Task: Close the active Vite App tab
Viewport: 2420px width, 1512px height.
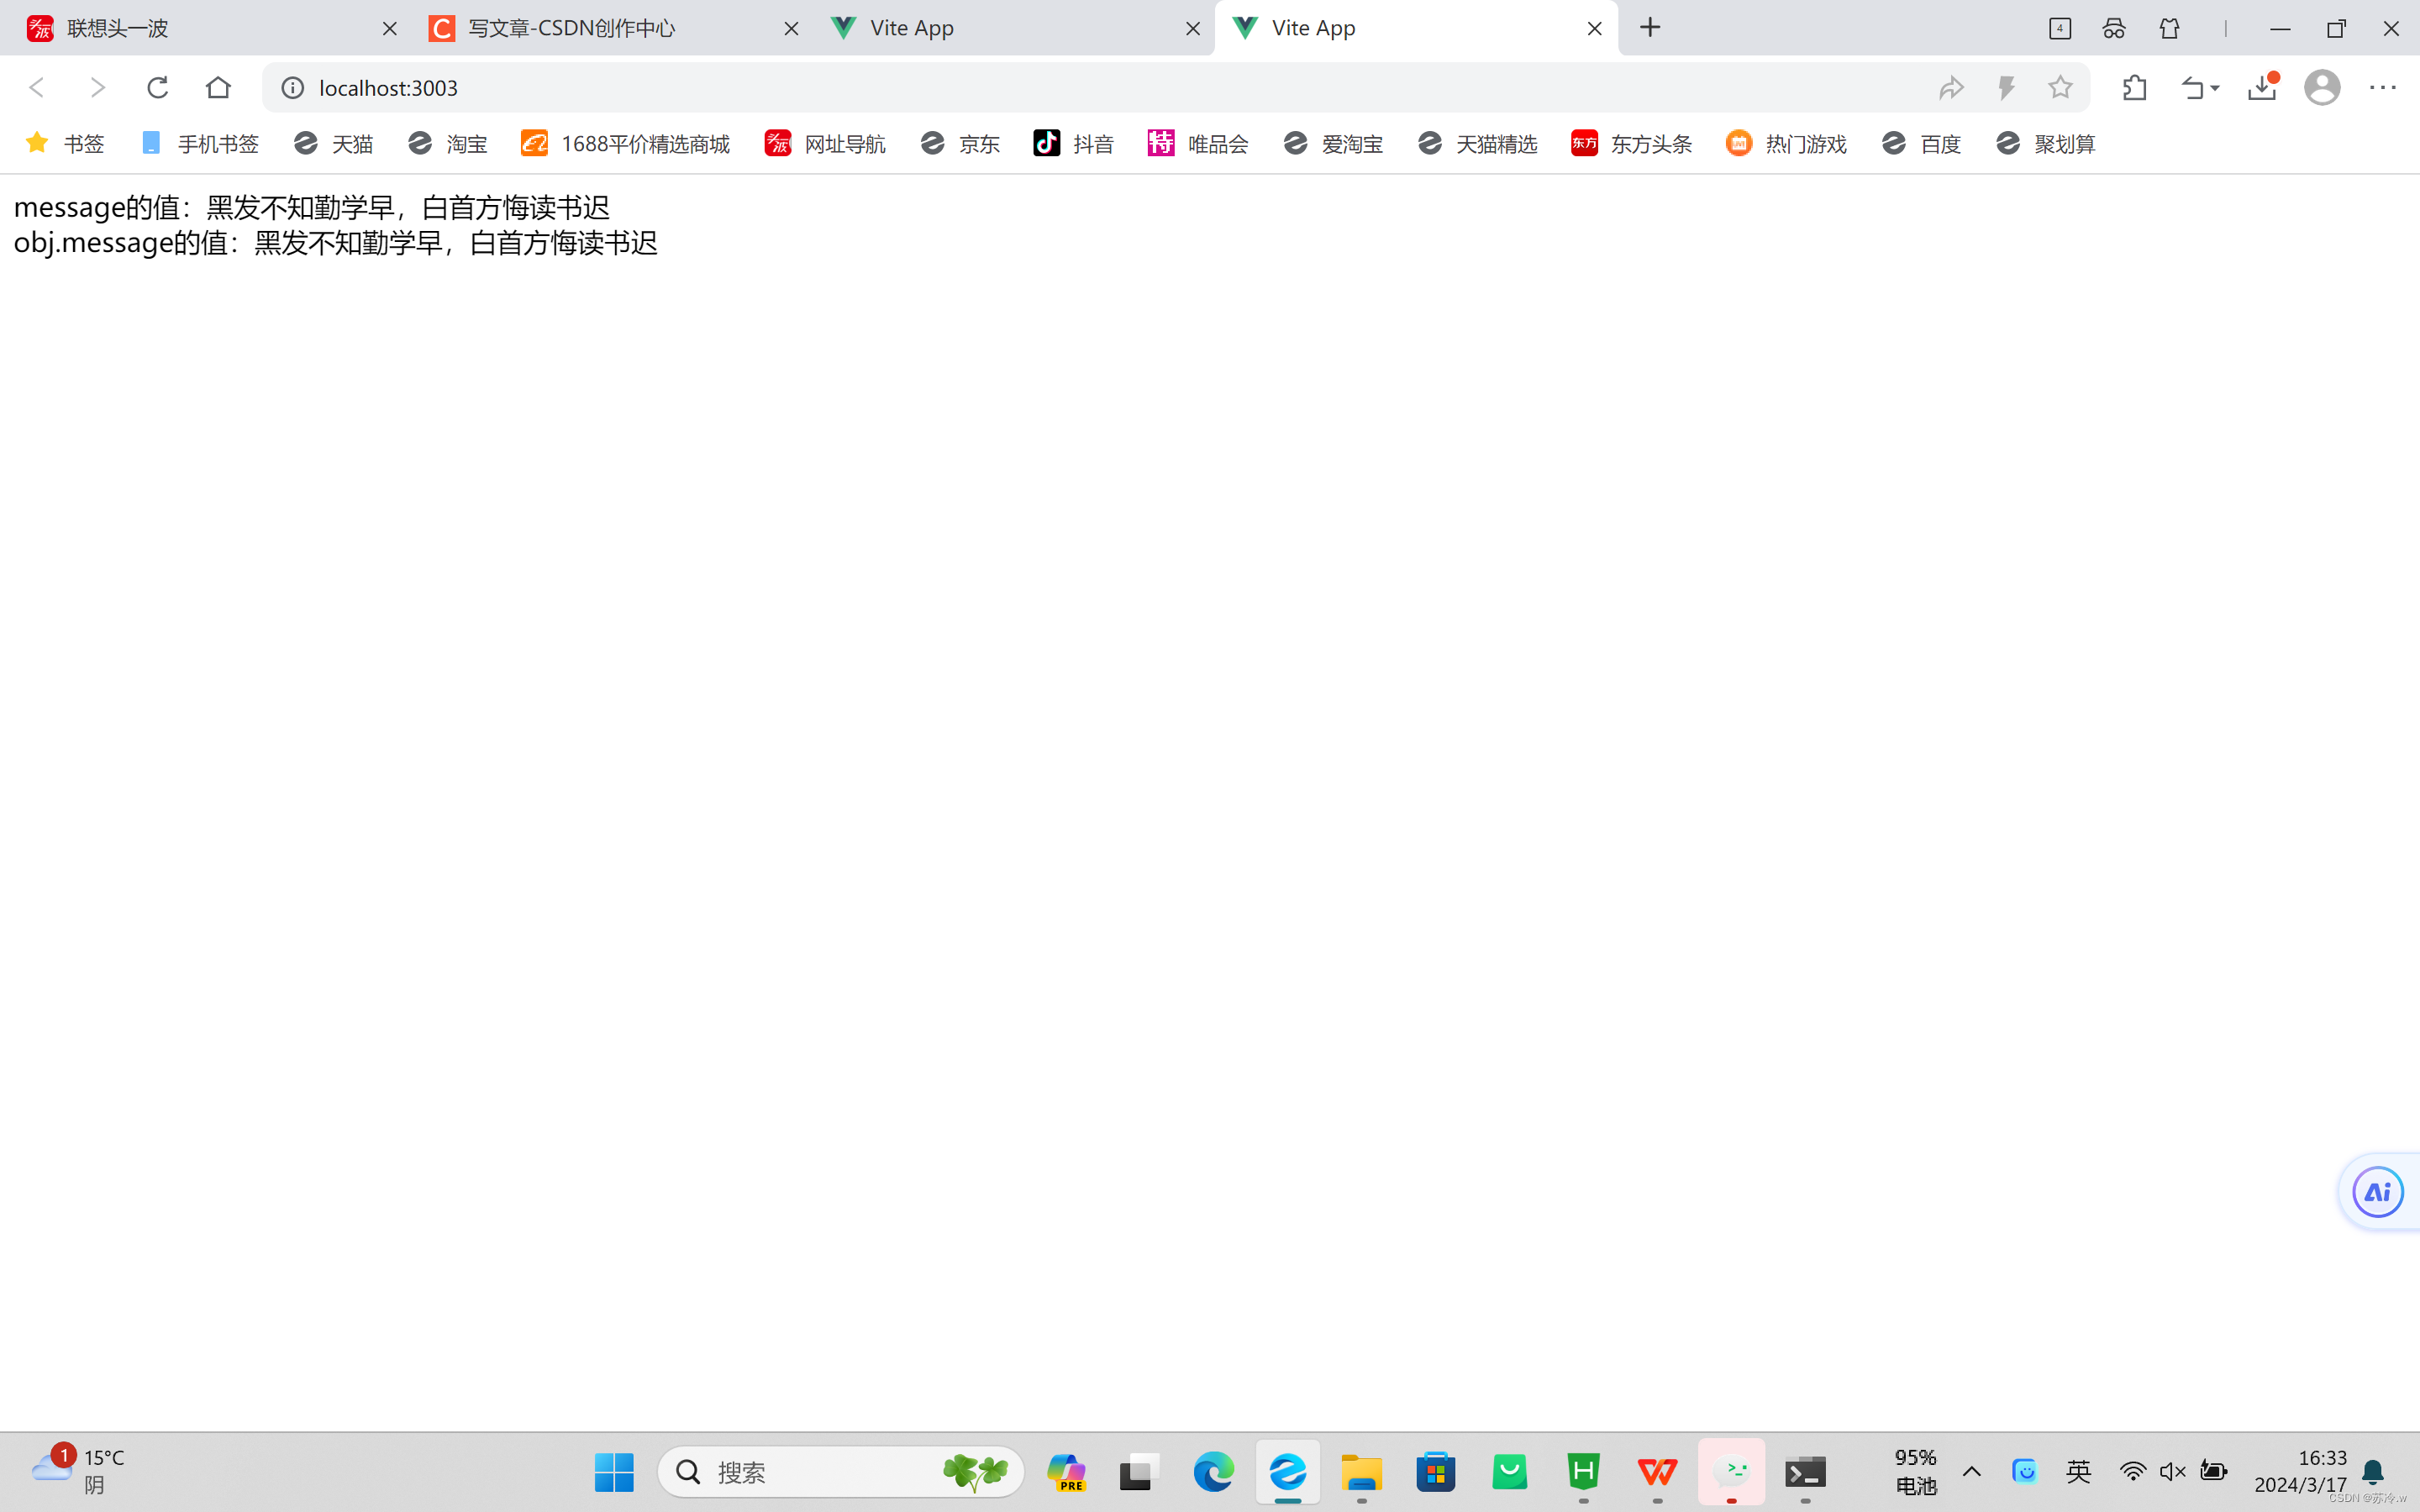Action: pyautogui.click(x=1595, y=29)
